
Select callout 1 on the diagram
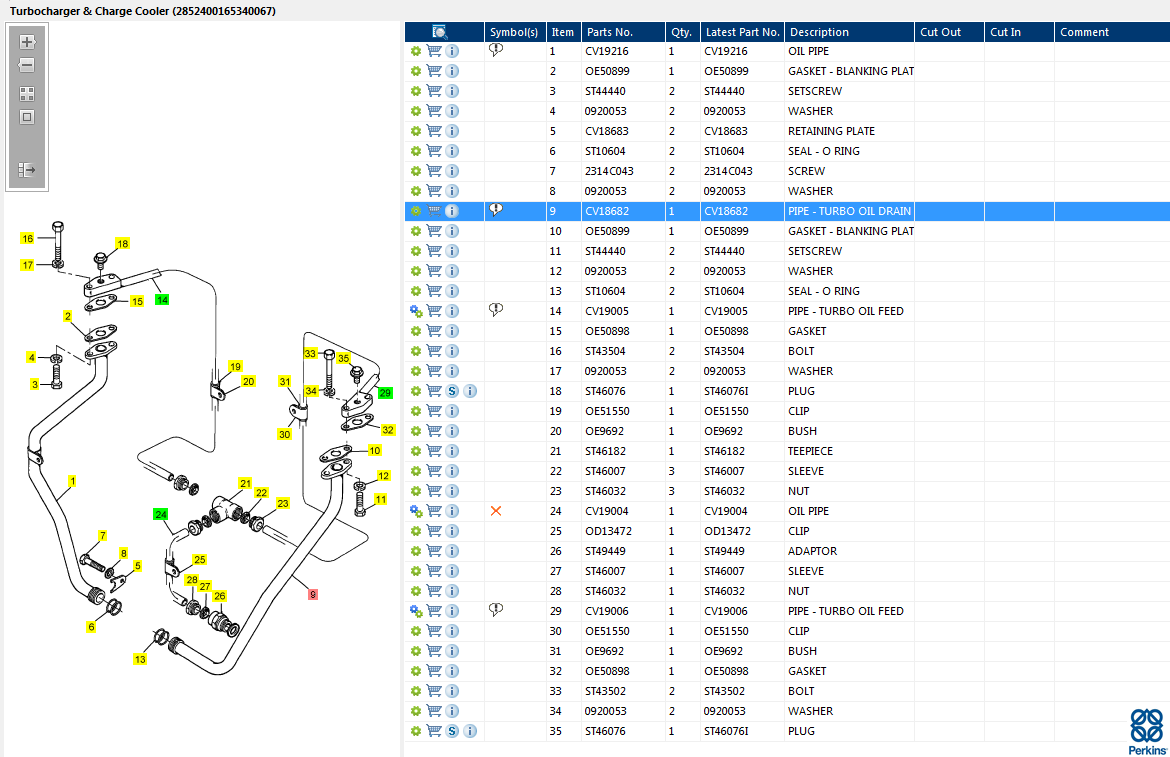(72, 482)
